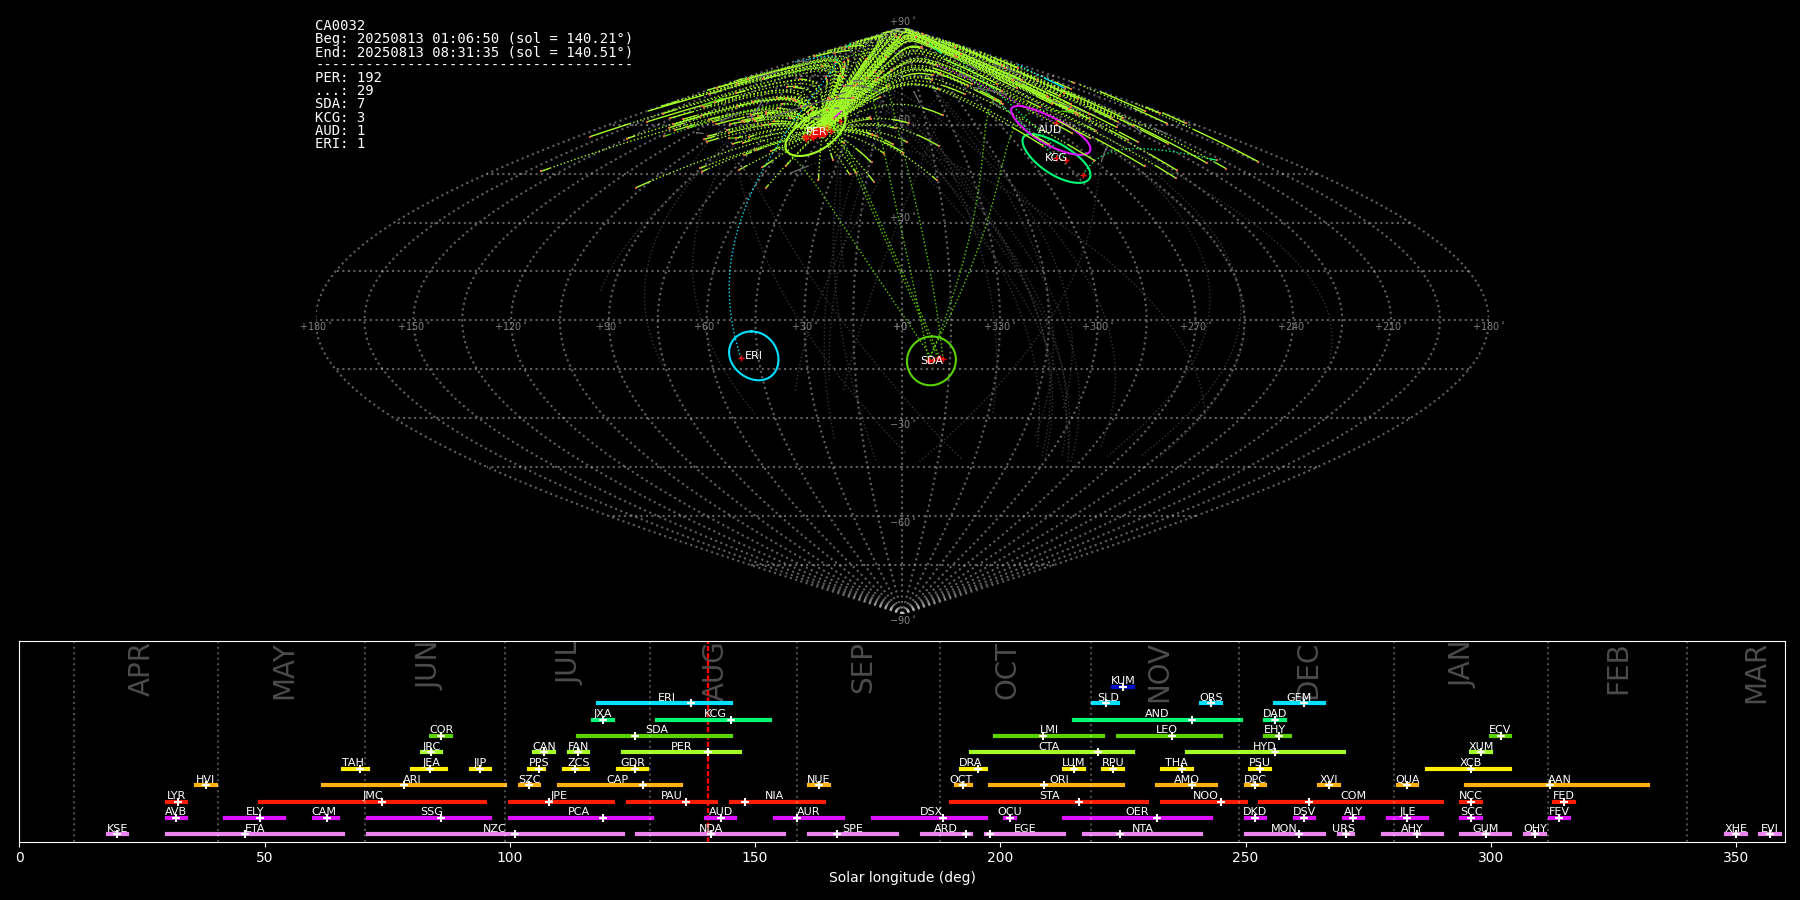Click the KSE shower label in the timeline
The image size is (1800, 900).
117,829
